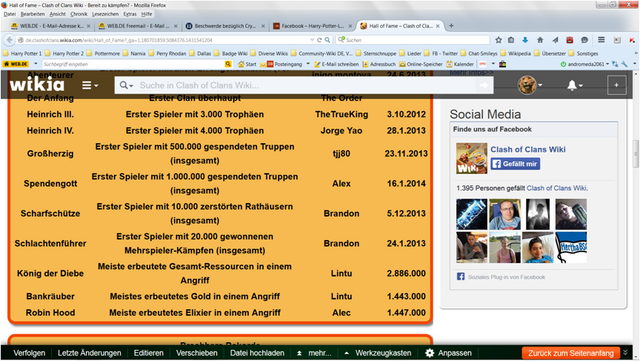640x361 pixels.
Task: Expand the user avatar dropdown
Action: (530, 85)
